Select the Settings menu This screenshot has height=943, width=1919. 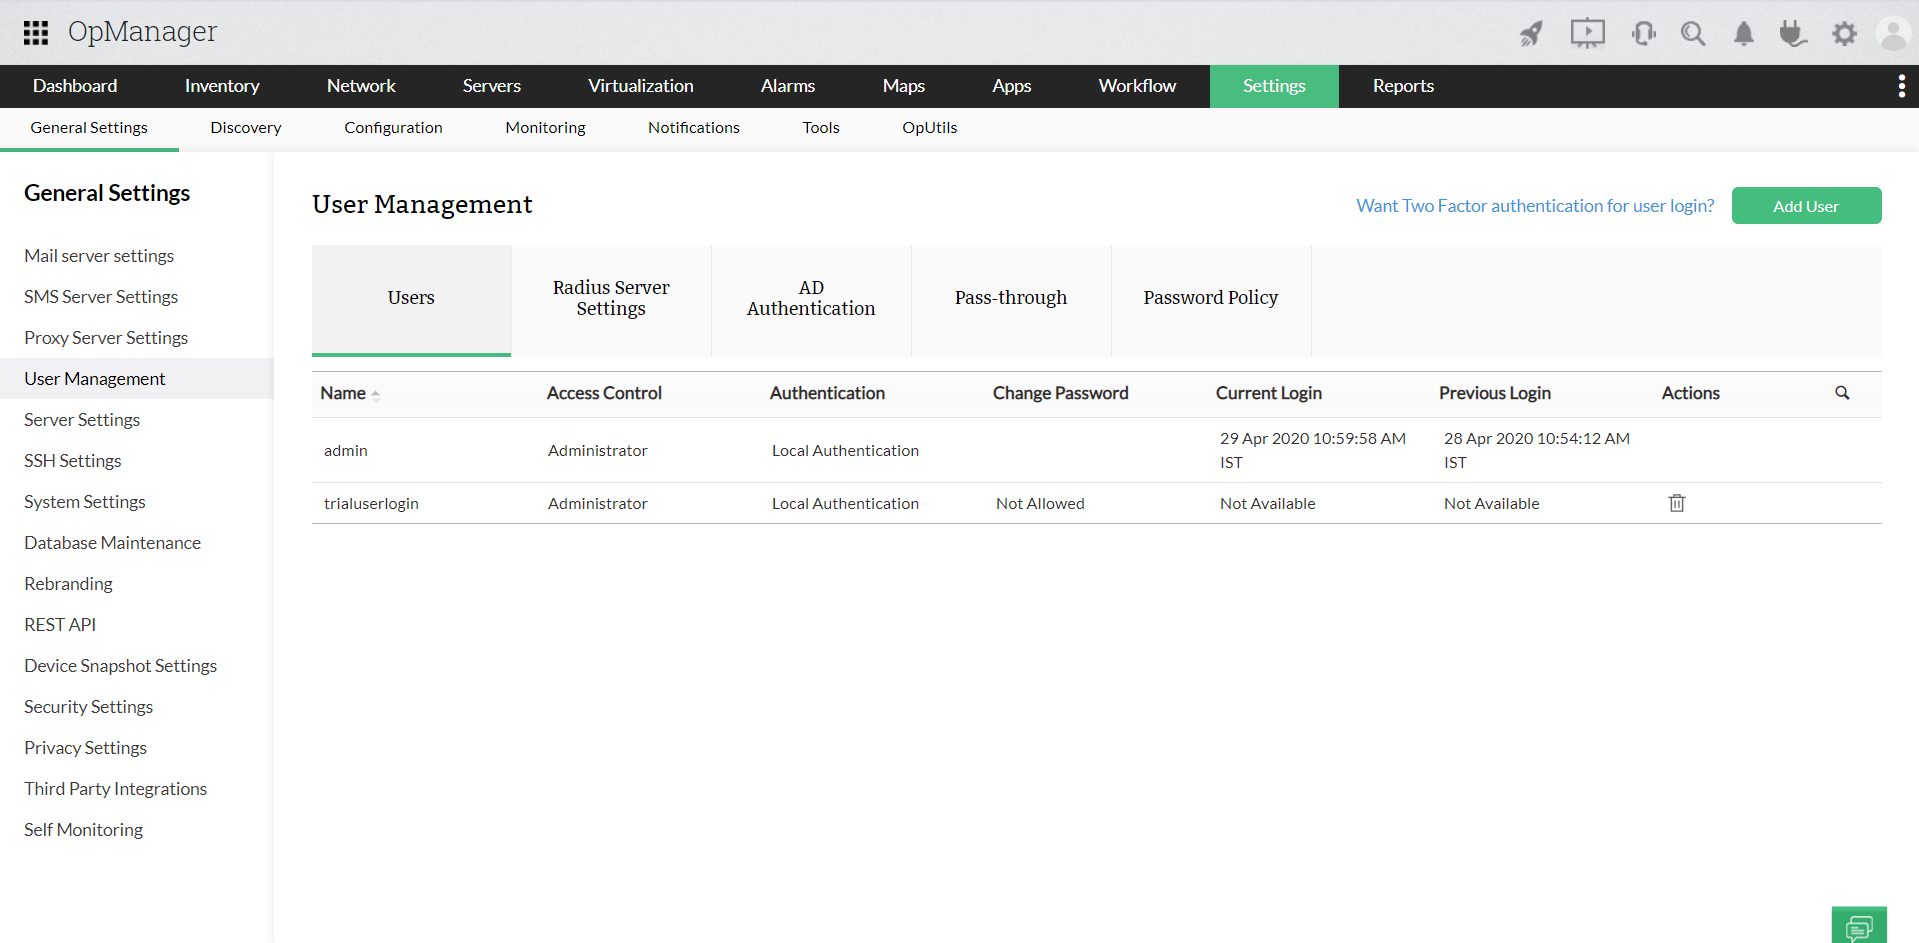click(1274, 86)
